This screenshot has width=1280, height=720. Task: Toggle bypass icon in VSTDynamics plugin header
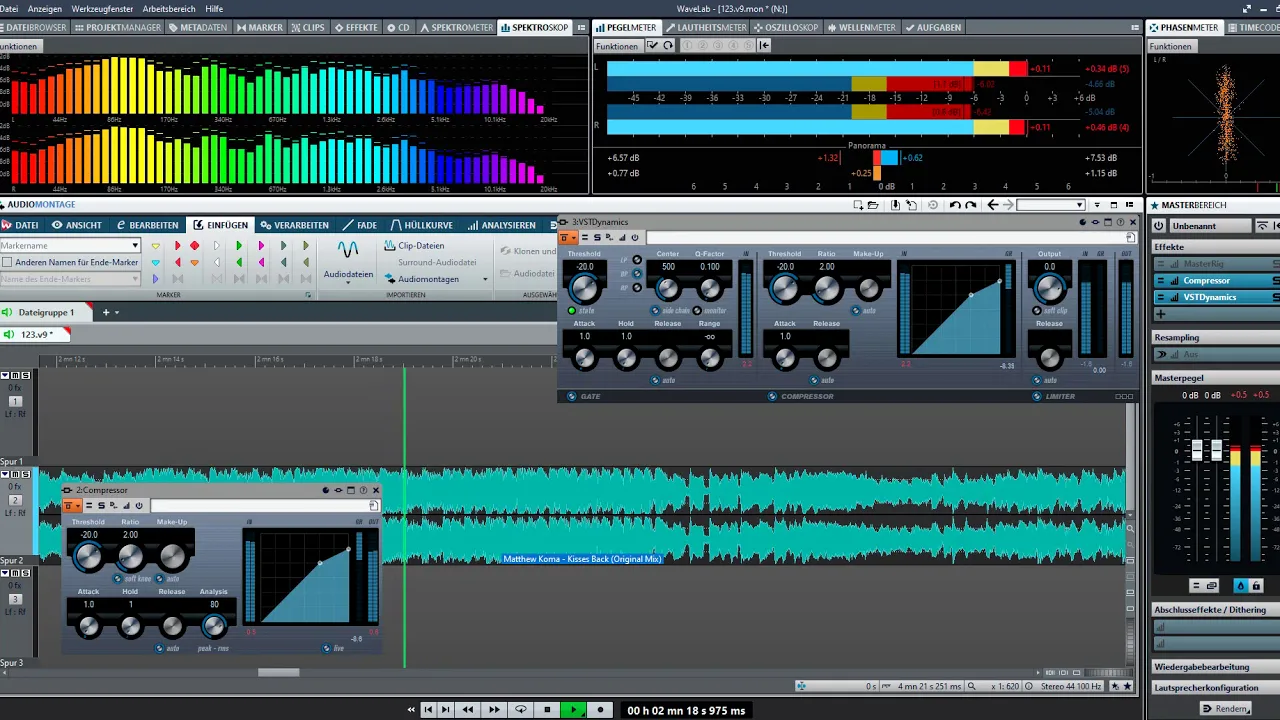point(585,238)
